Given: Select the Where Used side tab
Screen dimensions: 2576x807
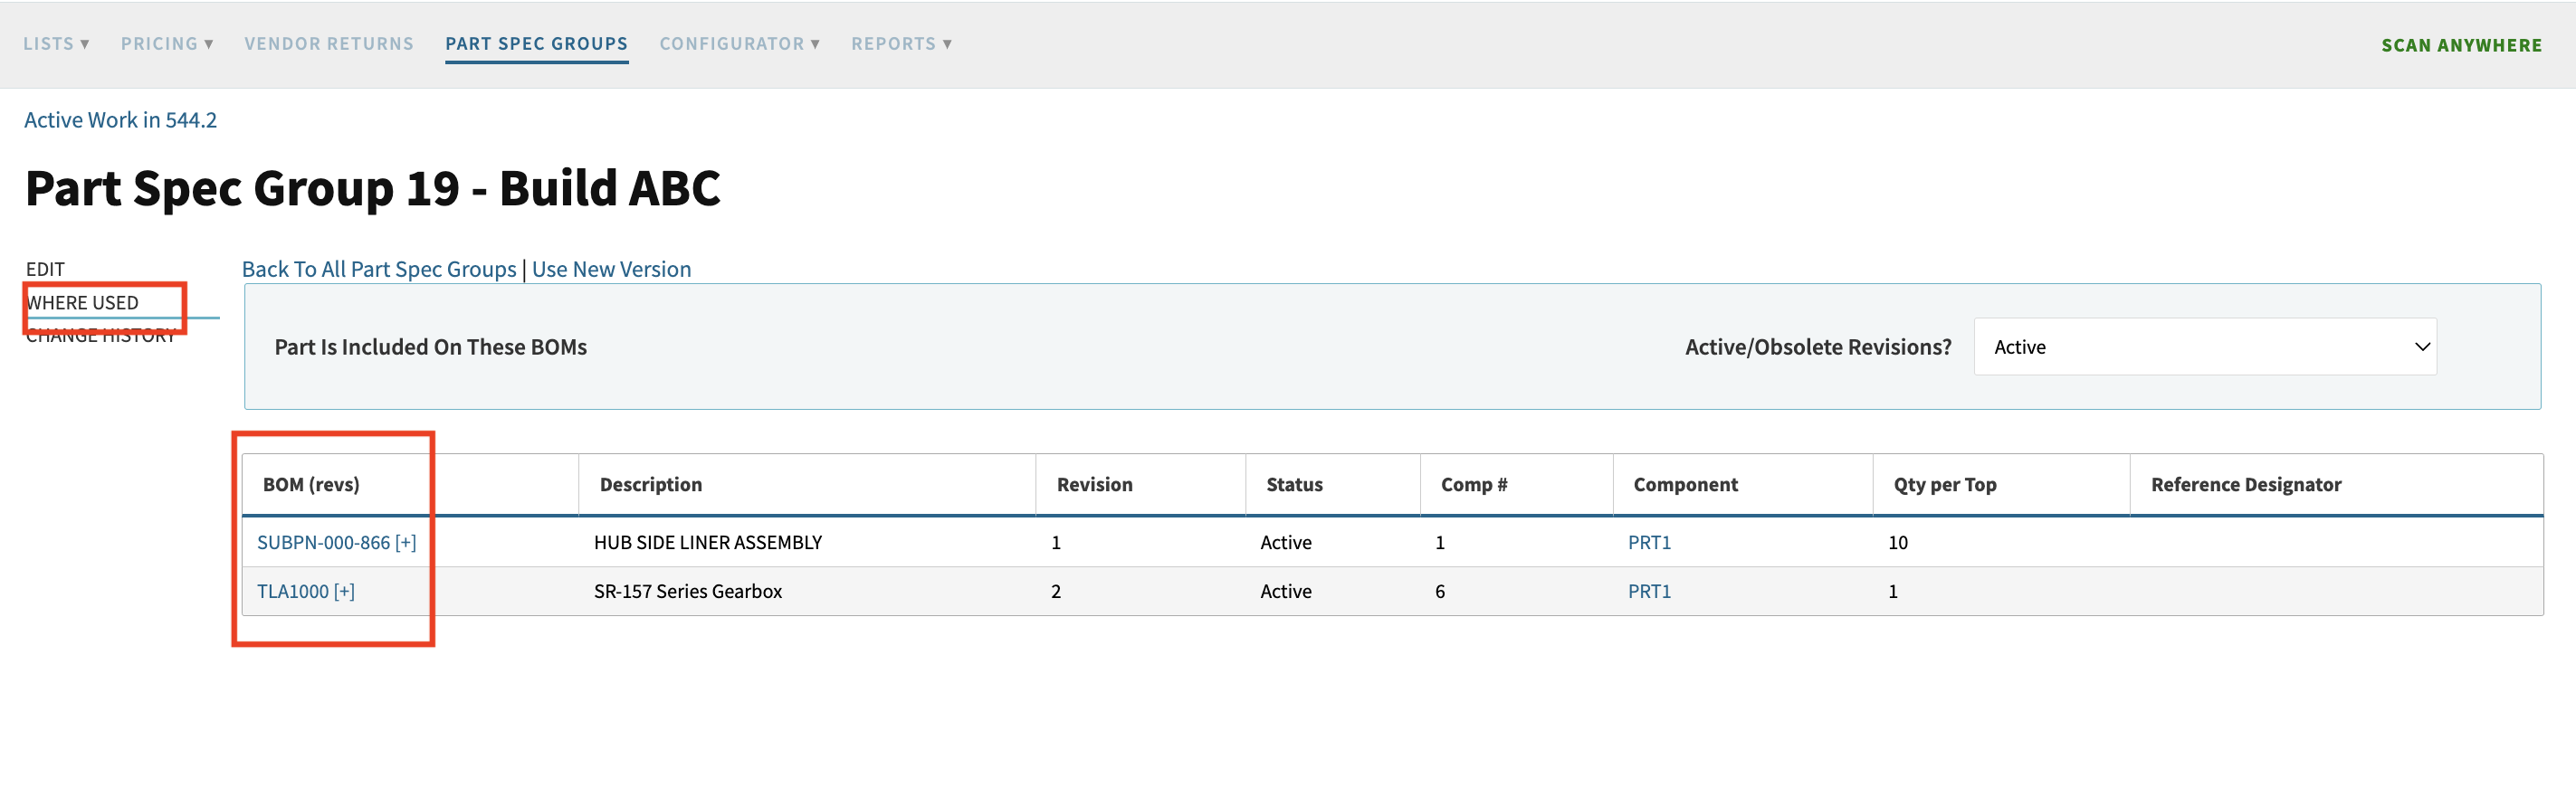Looking at the screenshot, I should click(x=82, y=303).
